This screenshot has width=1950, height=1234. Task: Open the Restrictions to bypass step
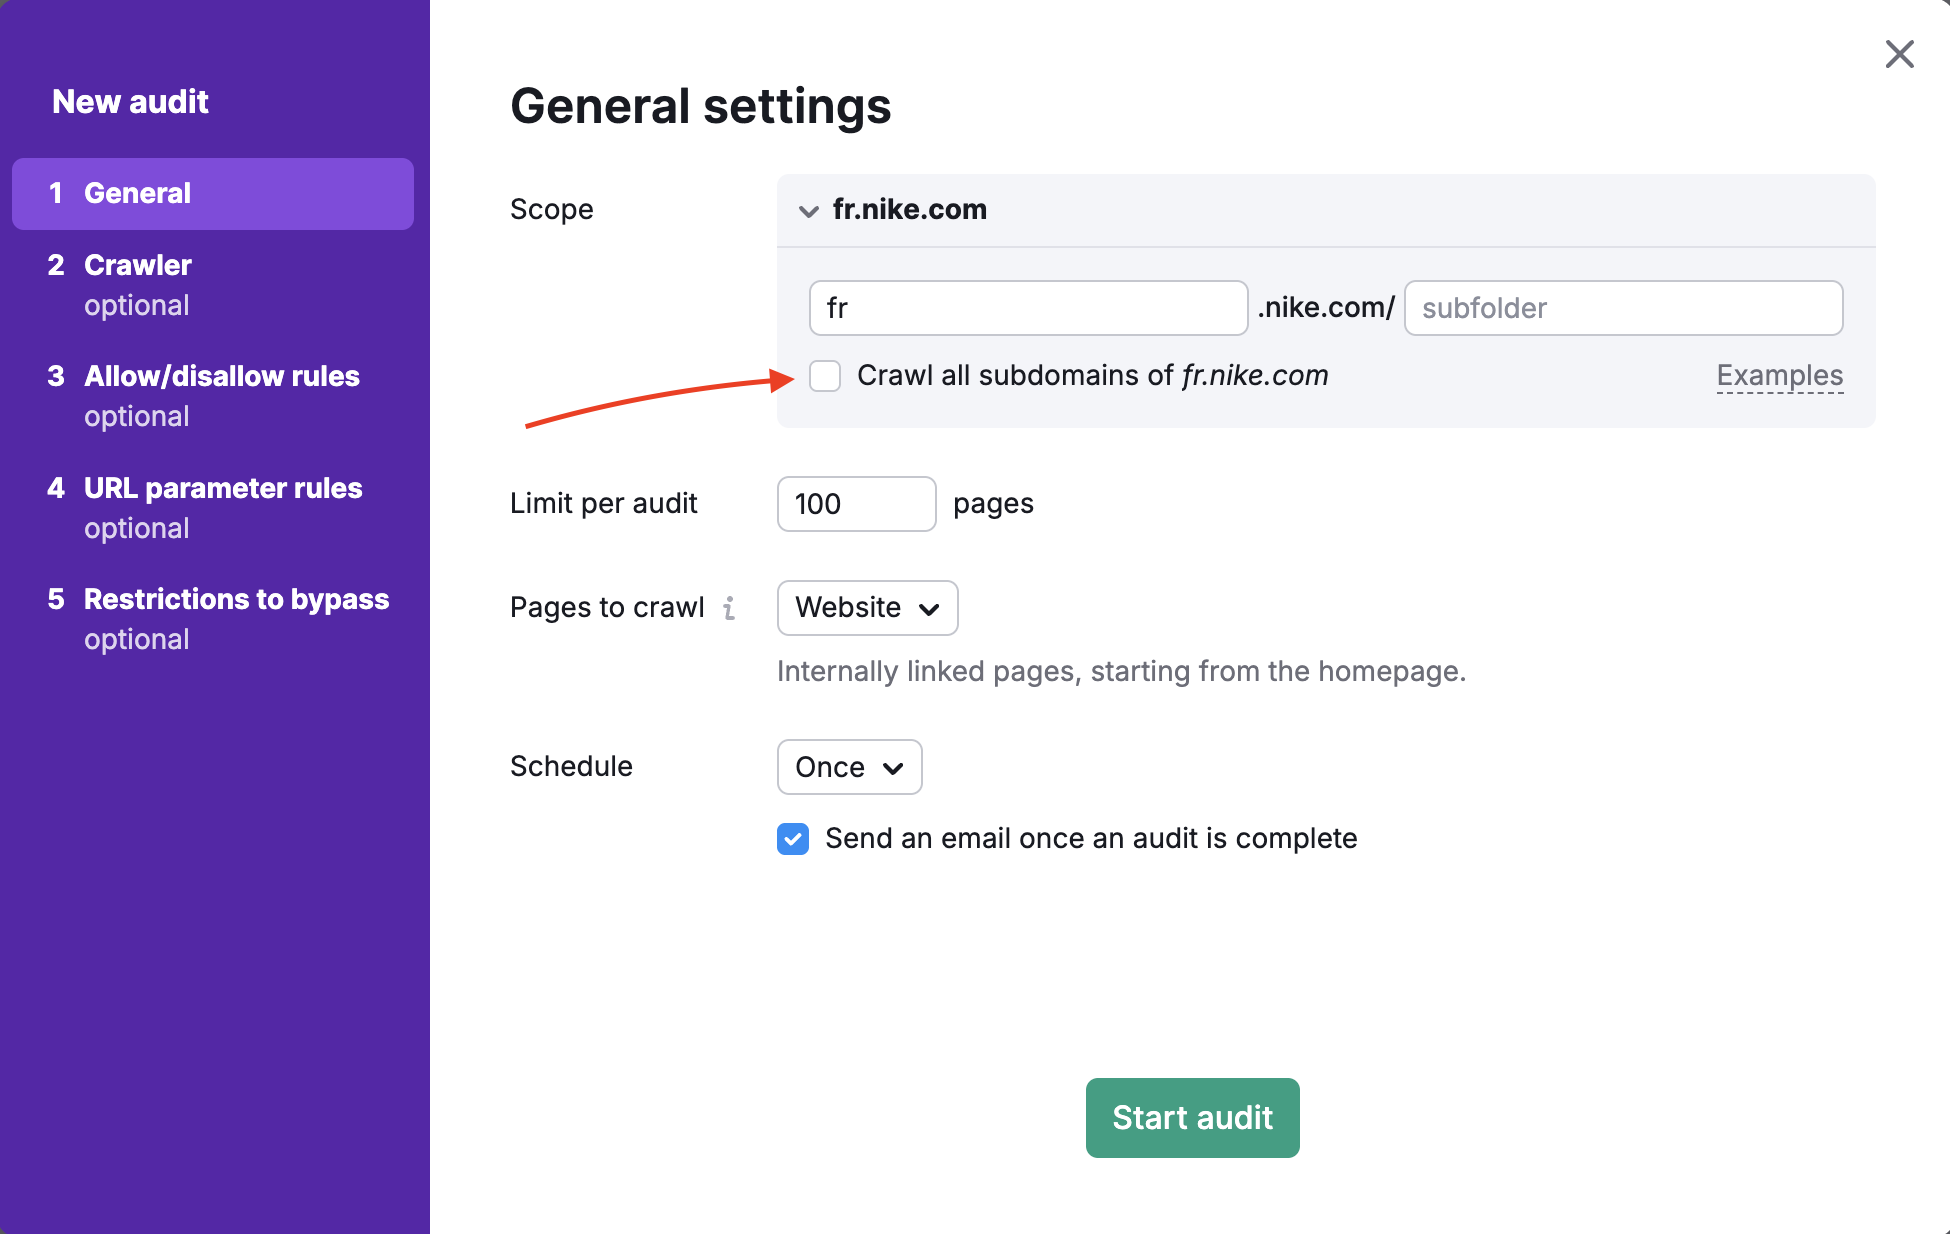[x=236, y=599]
